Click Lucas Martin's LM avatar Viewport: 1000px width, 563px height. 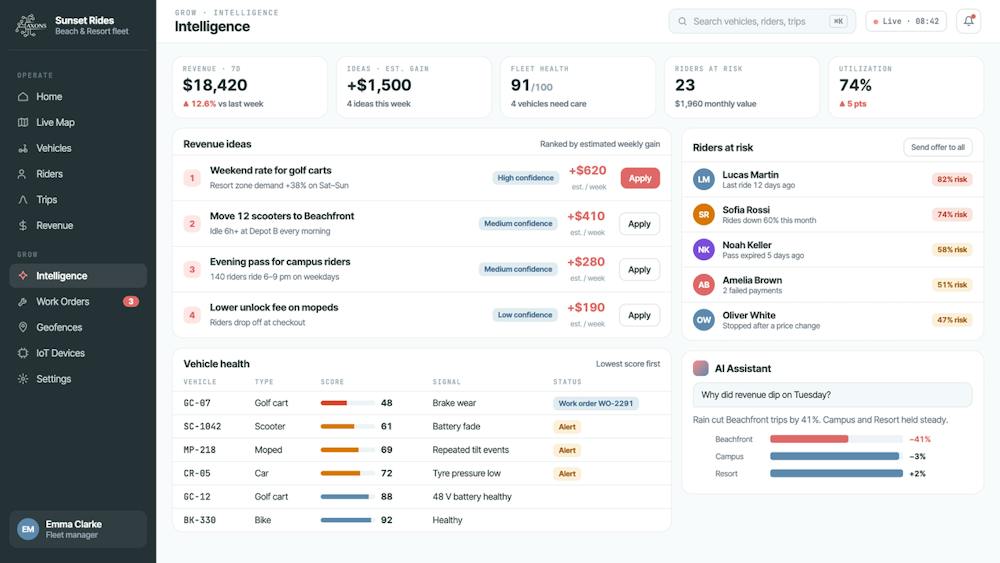click(703, 180)
